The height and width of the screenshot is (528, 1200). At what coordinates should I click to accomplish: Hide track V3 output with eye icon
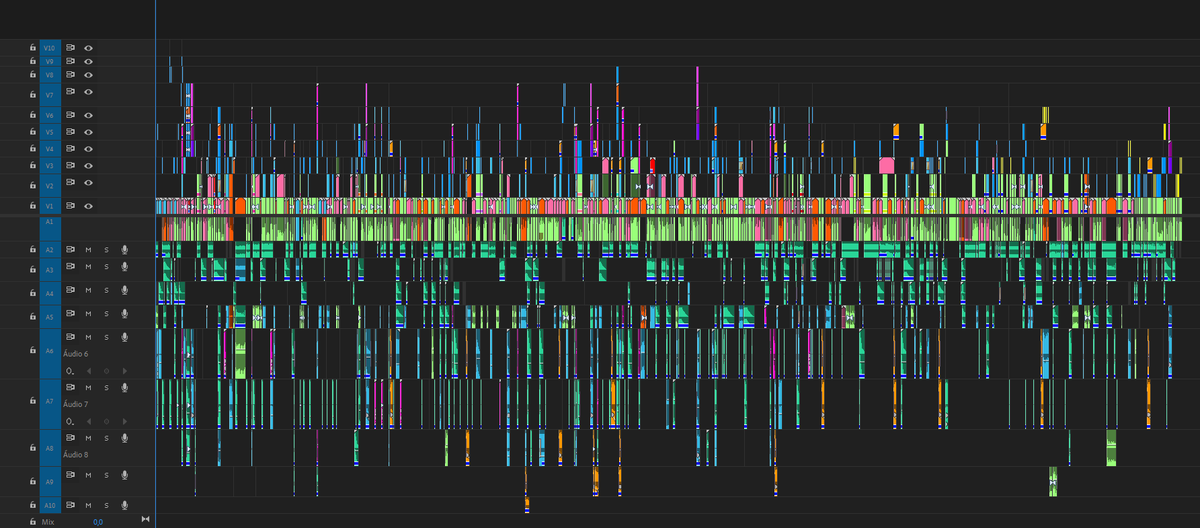coord(88,165)
